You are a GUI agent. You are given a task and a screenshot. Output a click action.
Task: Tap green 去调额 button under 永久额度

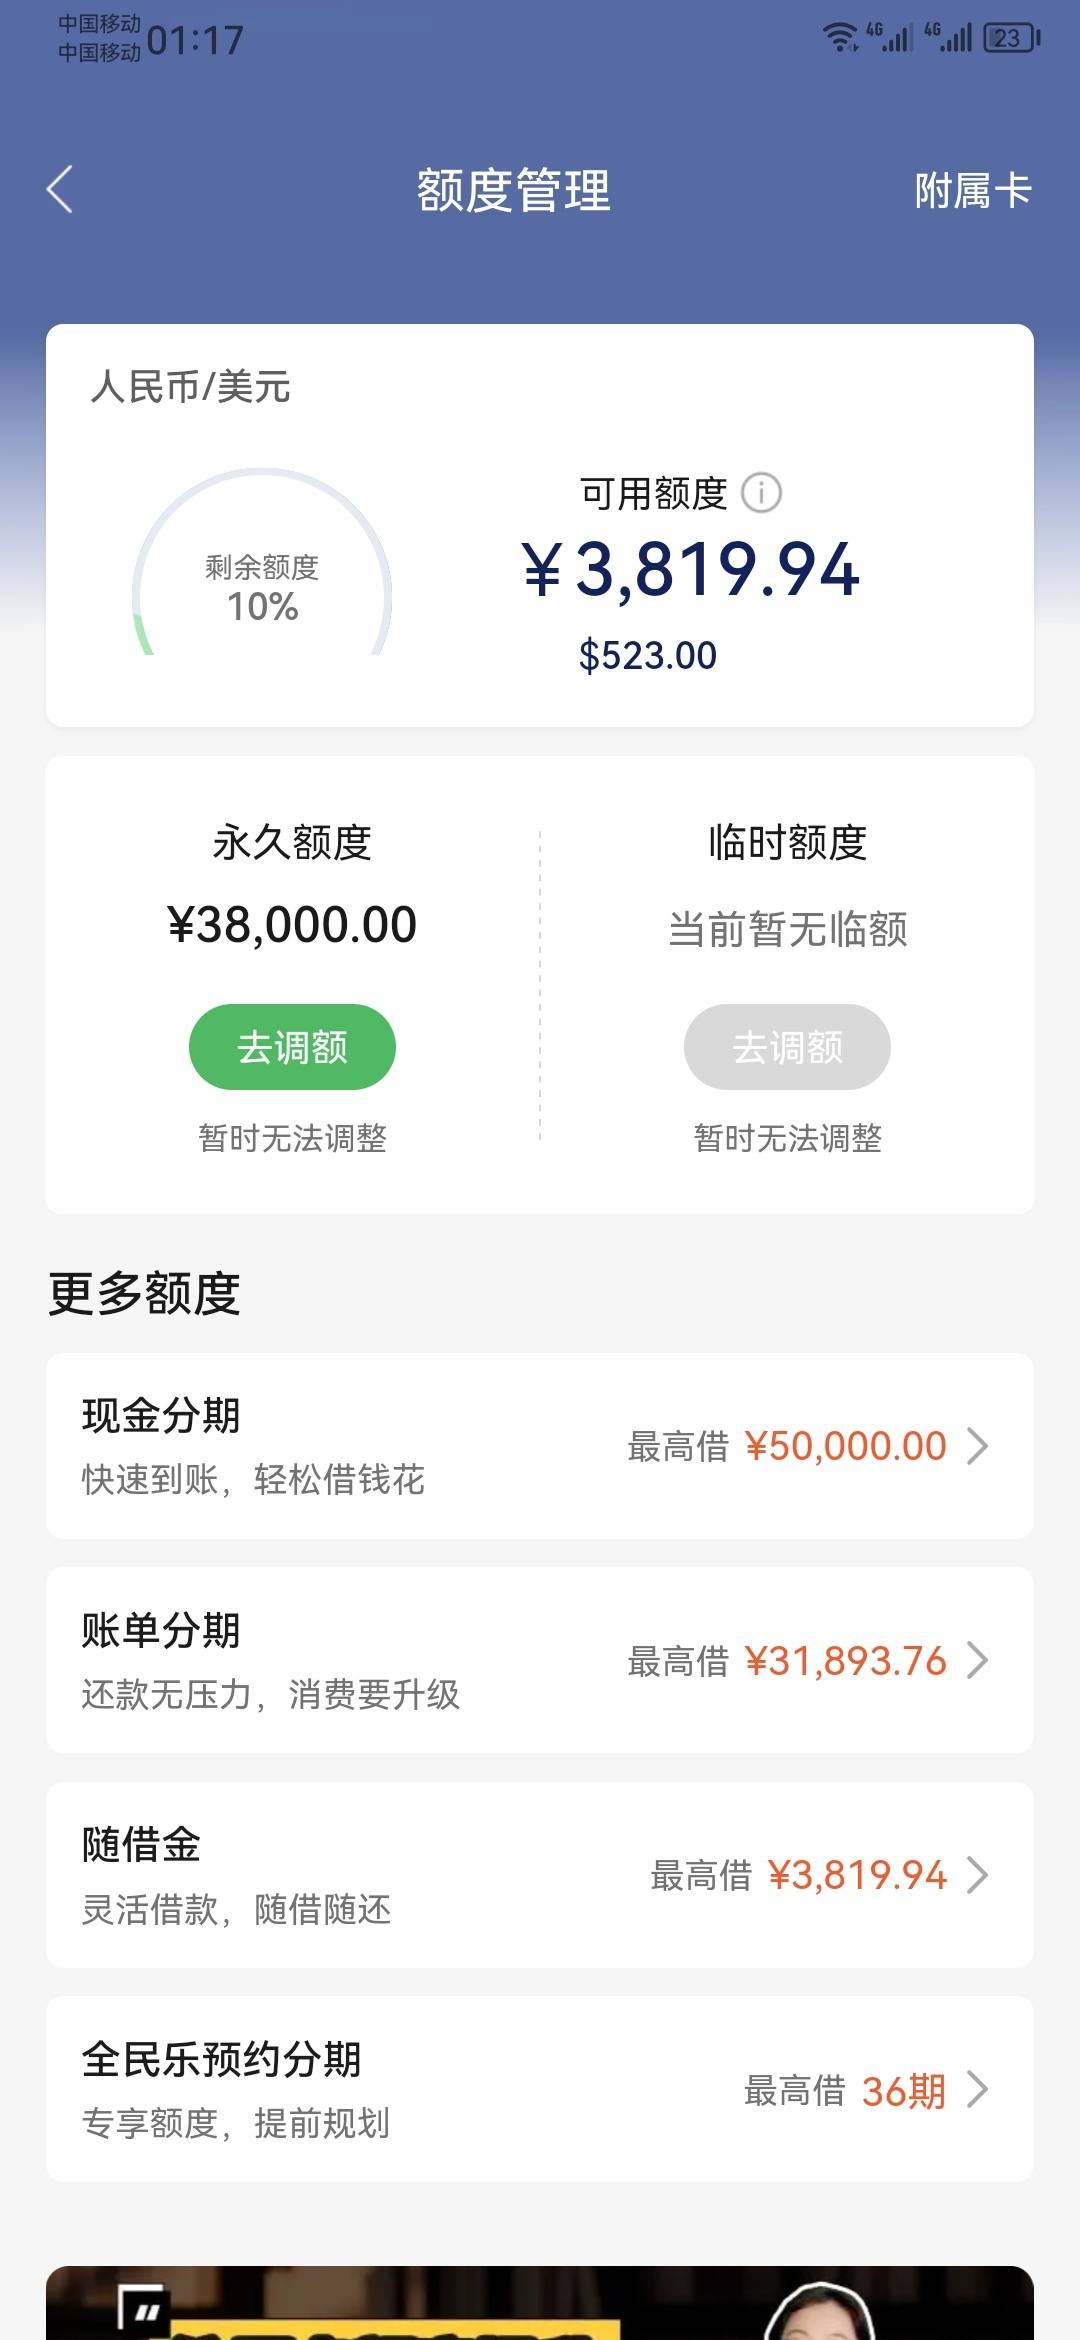tap(292, 1047)
